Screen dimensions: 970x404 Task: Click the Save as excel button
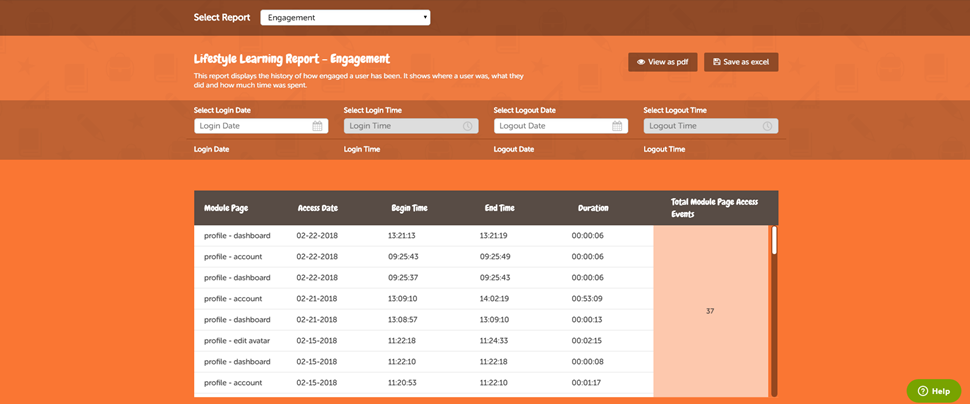point(741,62)
